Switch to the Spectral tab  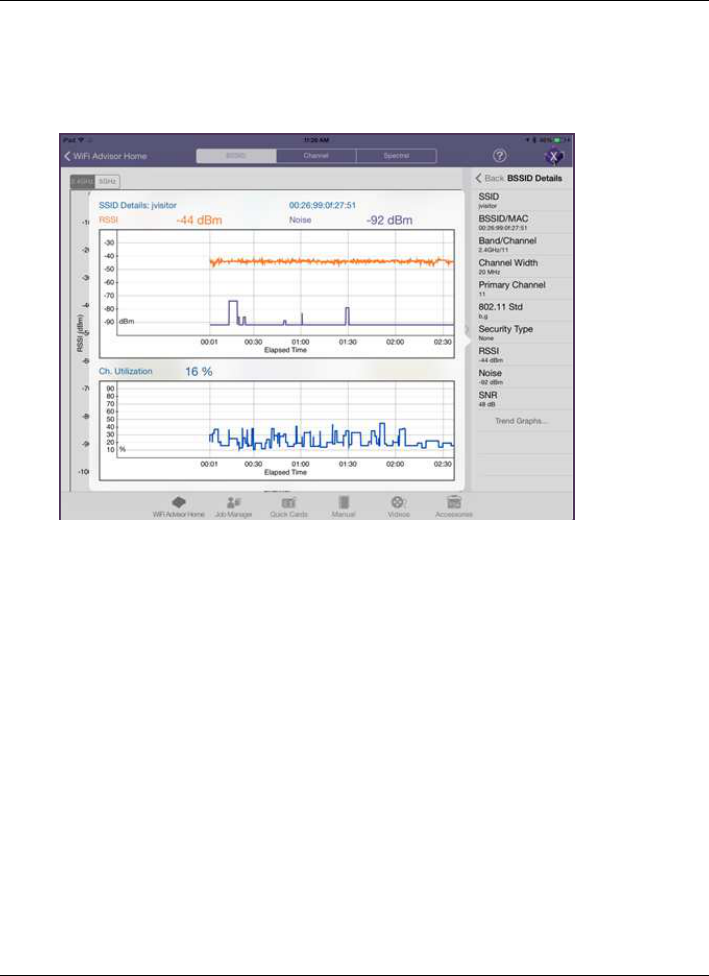pyautogui.click(x=397, y=156)
